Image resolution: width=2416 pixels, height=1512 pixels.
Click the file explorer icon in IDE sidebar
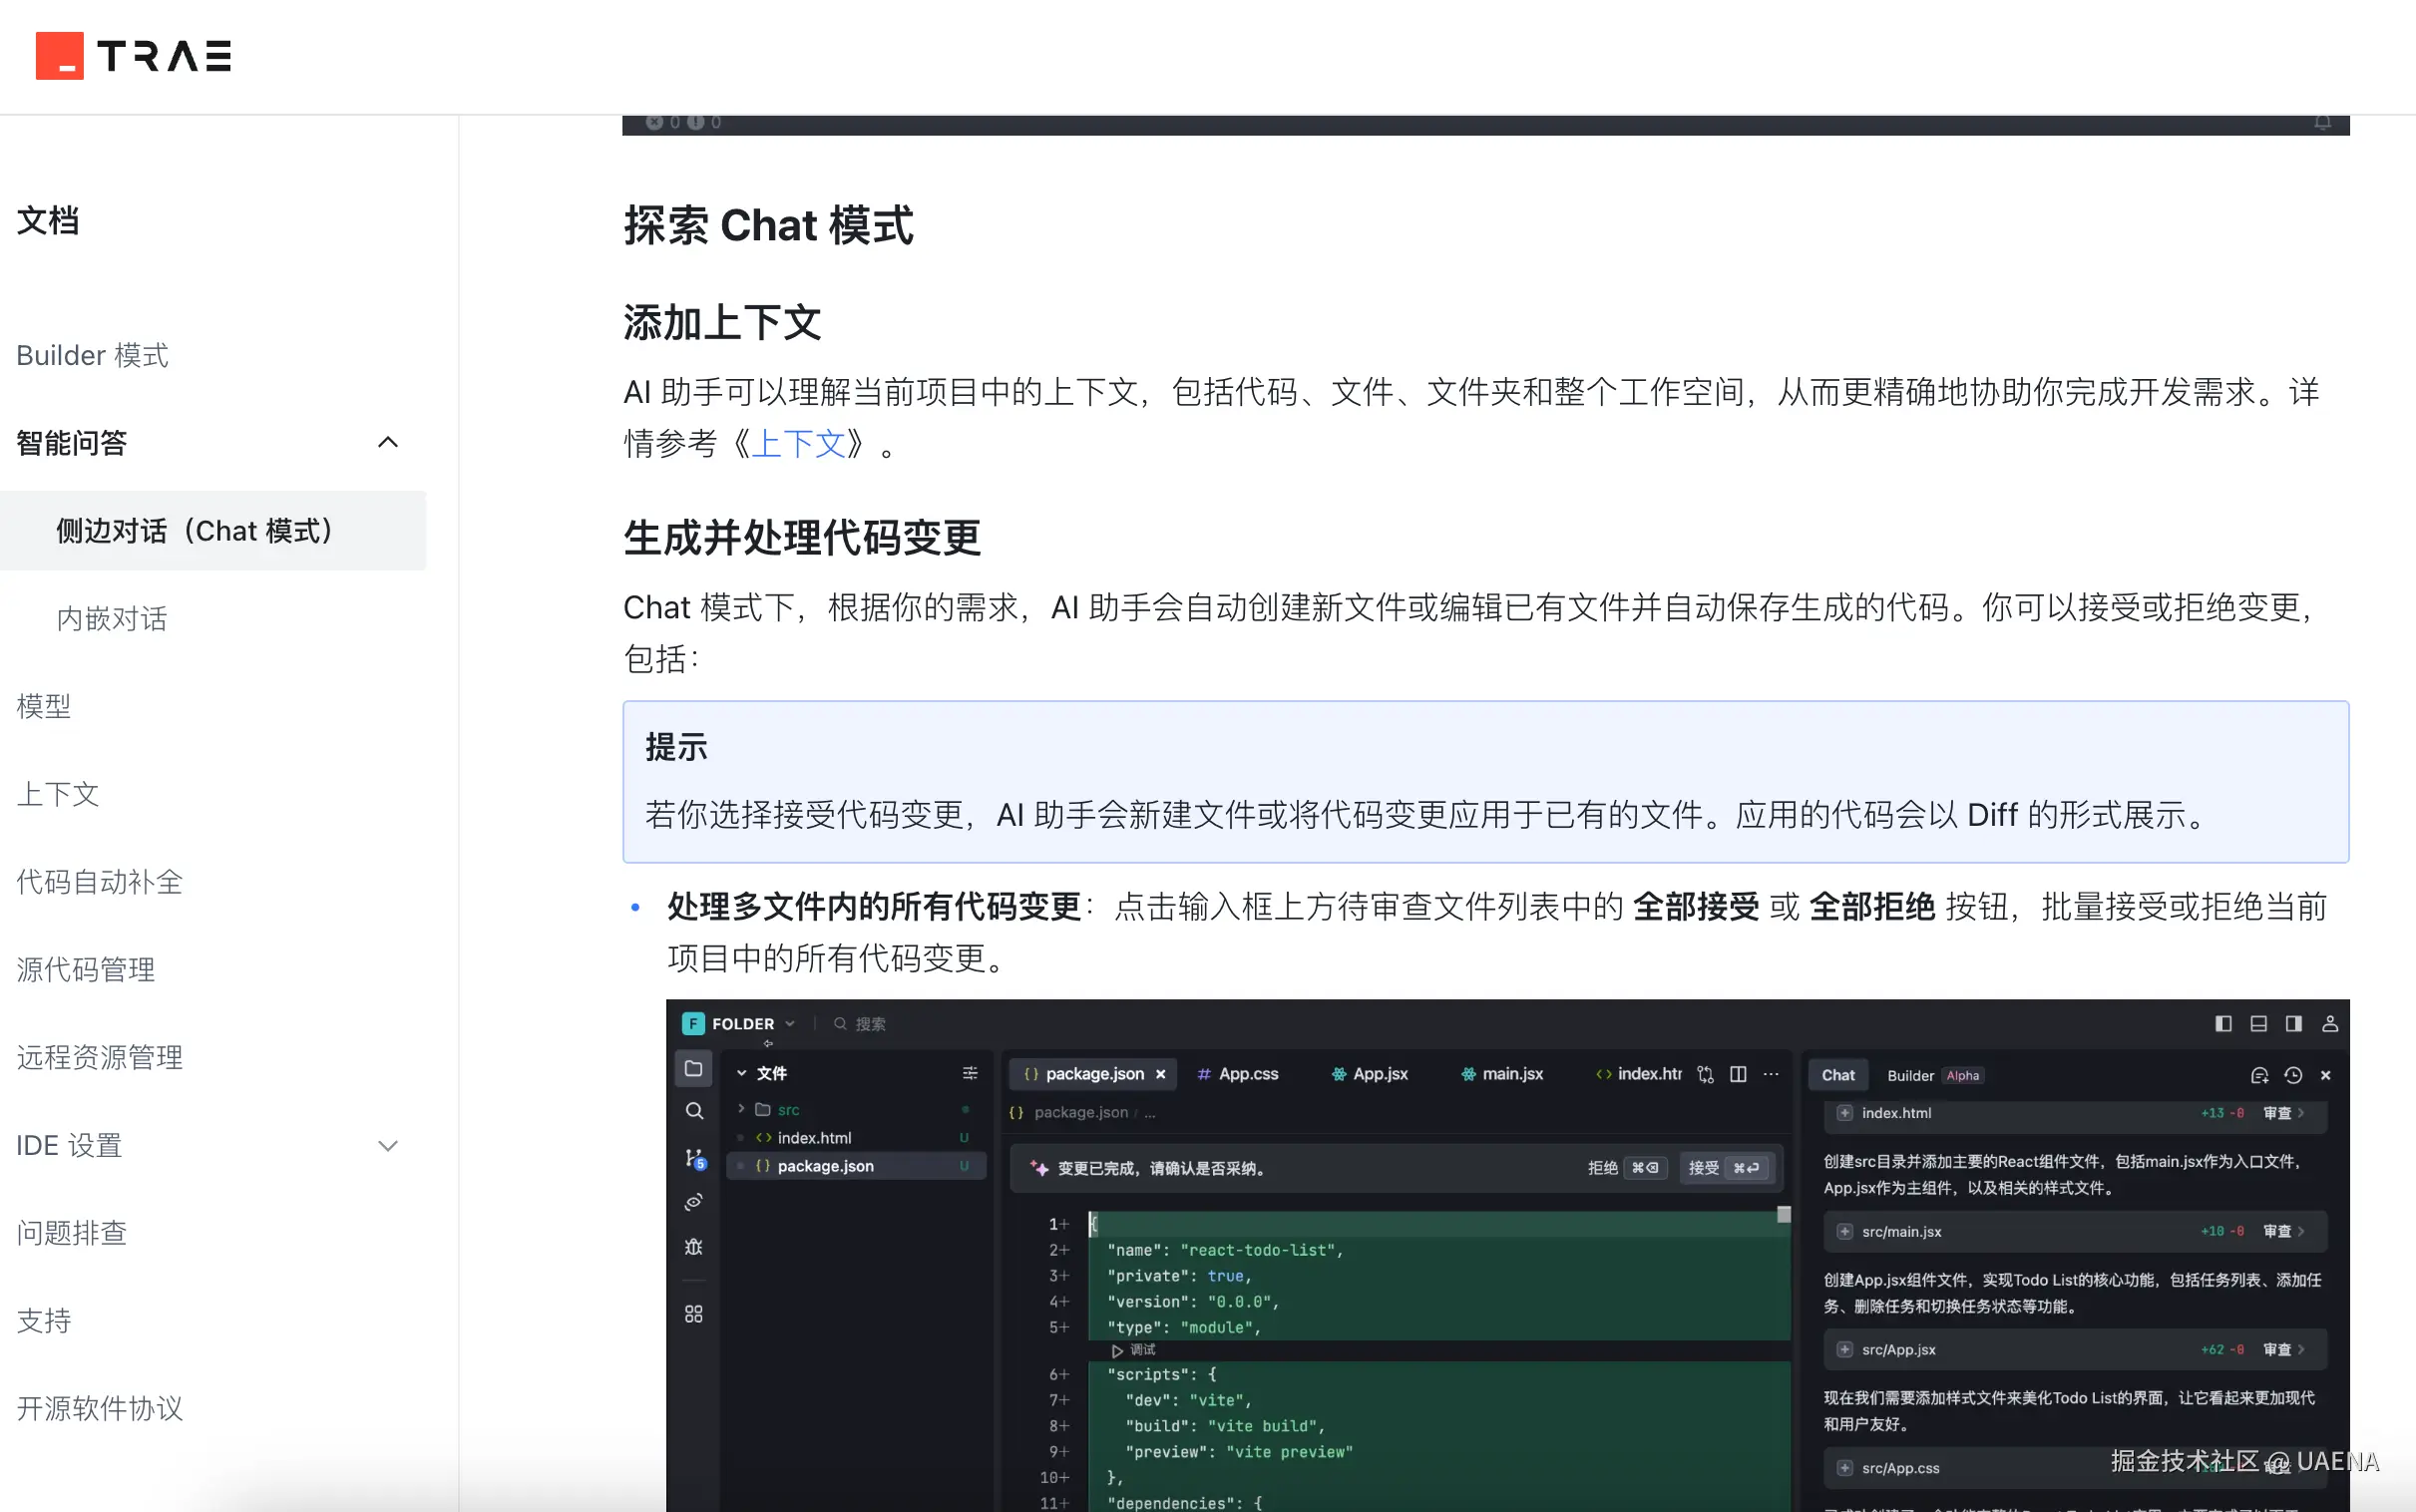[x=693, y=1068]
